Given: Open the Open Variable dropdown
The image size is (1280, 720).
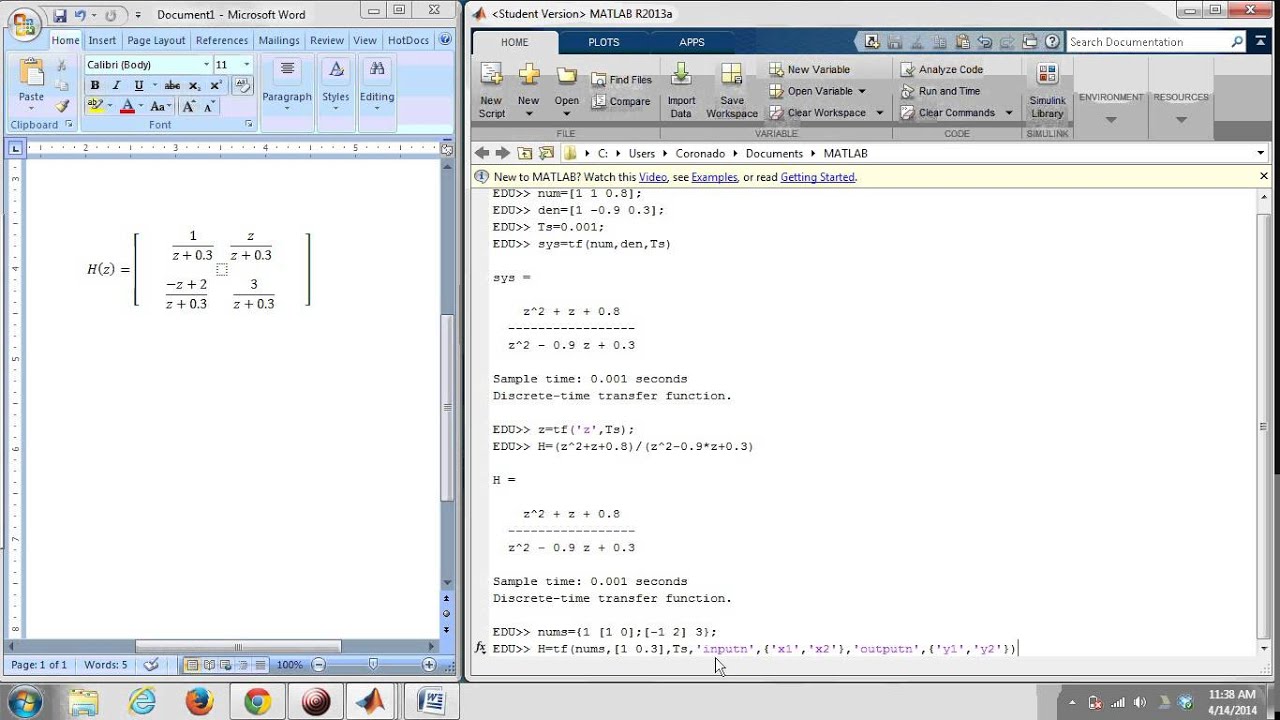Looking at the screenshot, I should [862, 91].
